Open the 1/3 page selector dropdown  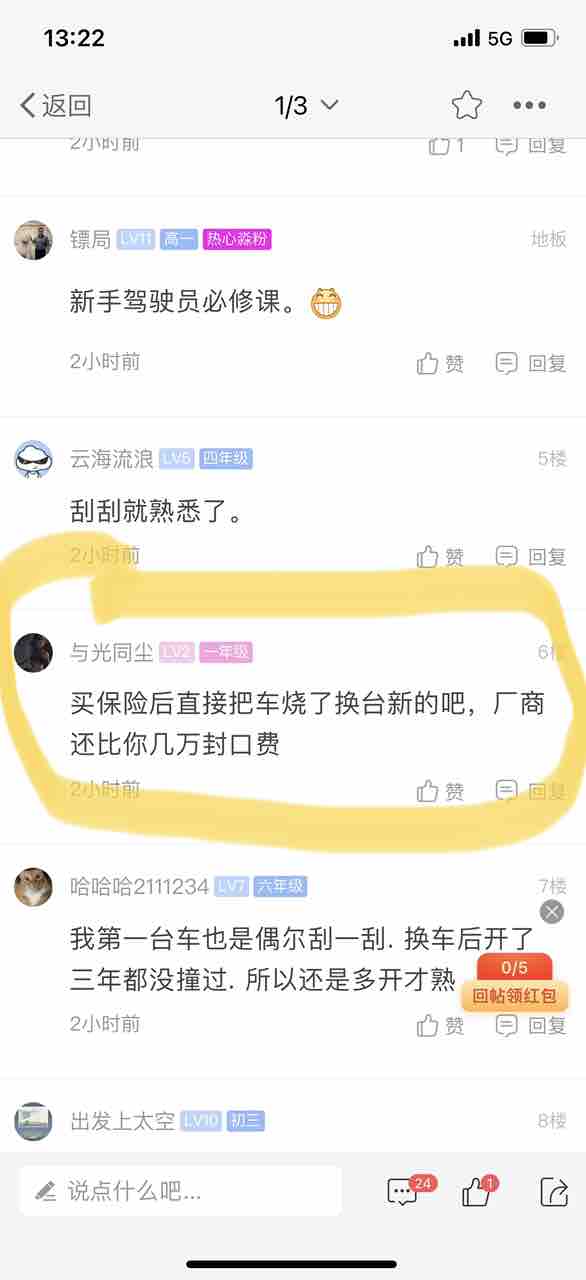click(x=307, y=105)
